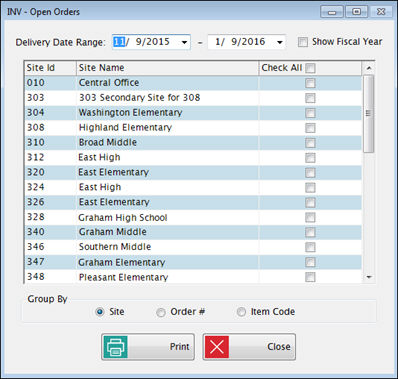Viewport: 398px width, 379px height.
Task: Check the site 312 East High checkbox
Action: coord(310,158)
